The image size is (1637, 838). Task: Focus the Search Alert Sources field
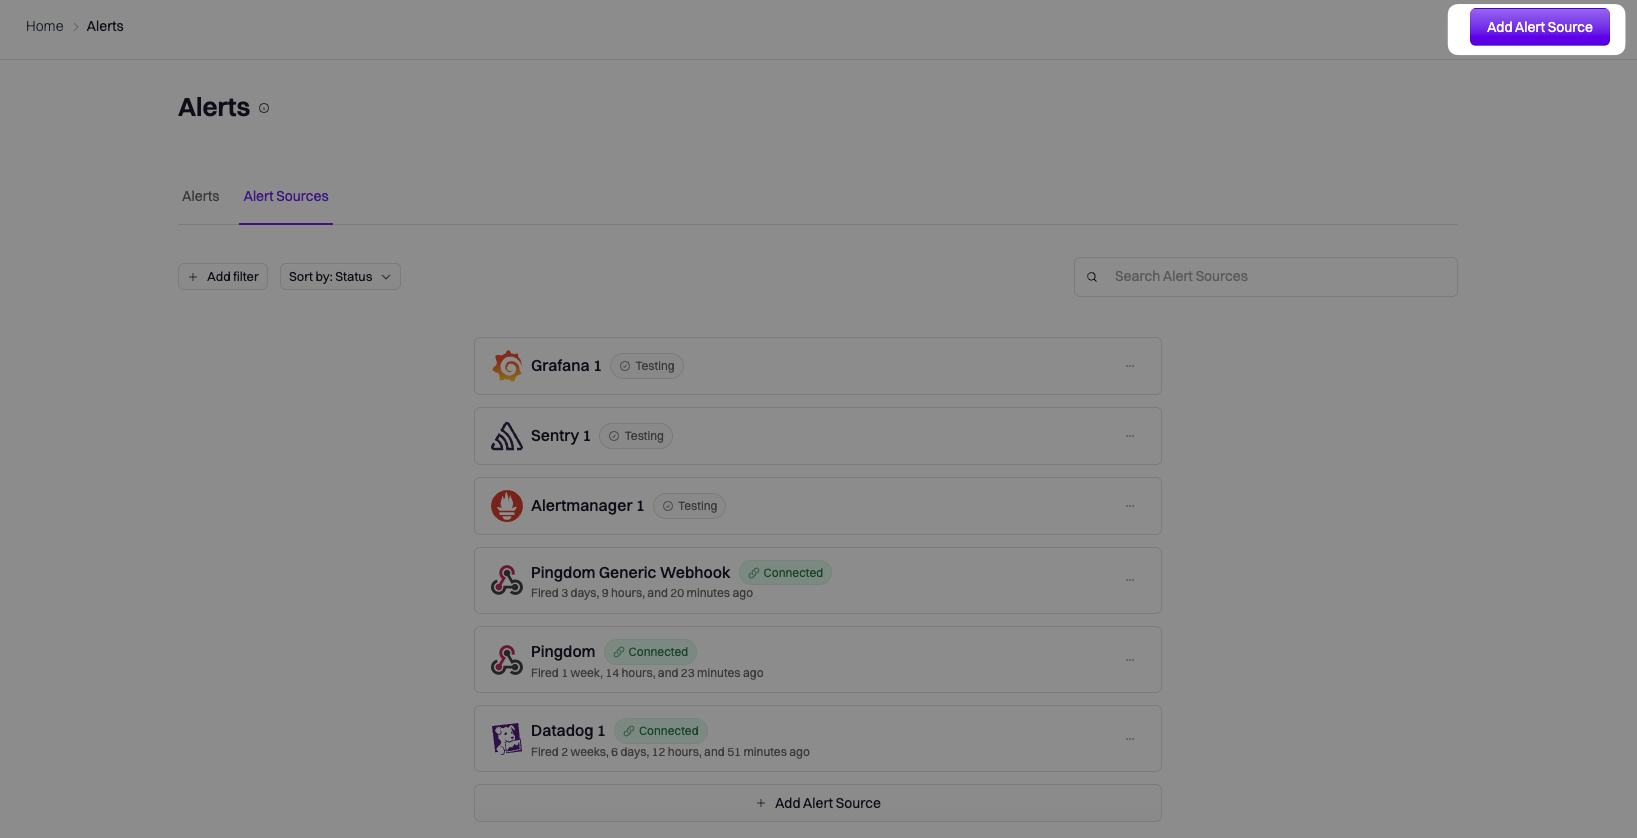[1266, 277]
